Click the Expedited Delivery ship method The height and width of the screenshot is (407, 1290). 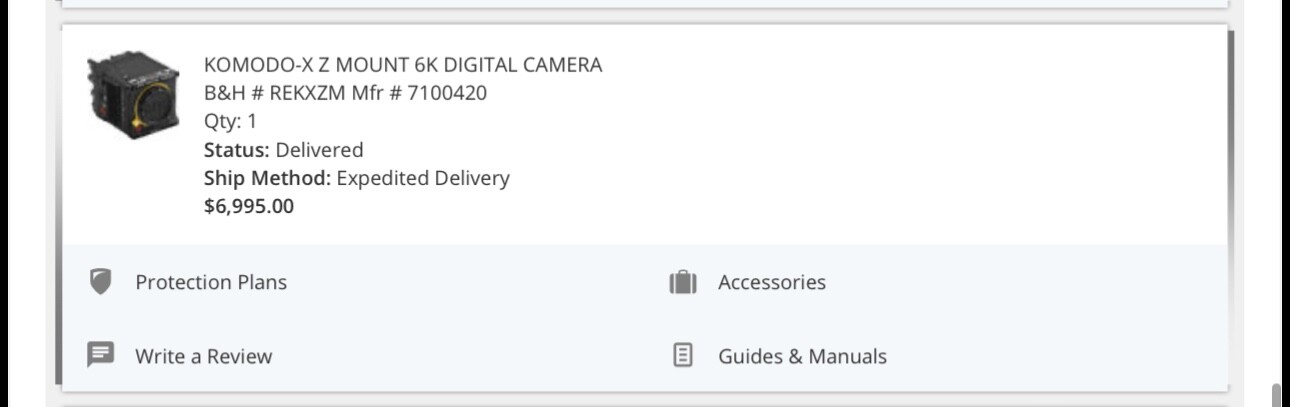[x=423, y=178]
